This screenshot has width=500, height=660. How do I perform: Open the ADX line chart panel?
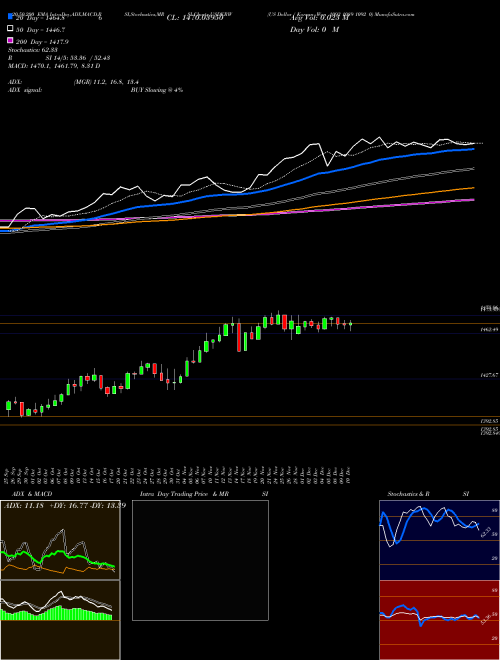pos(60,540)
